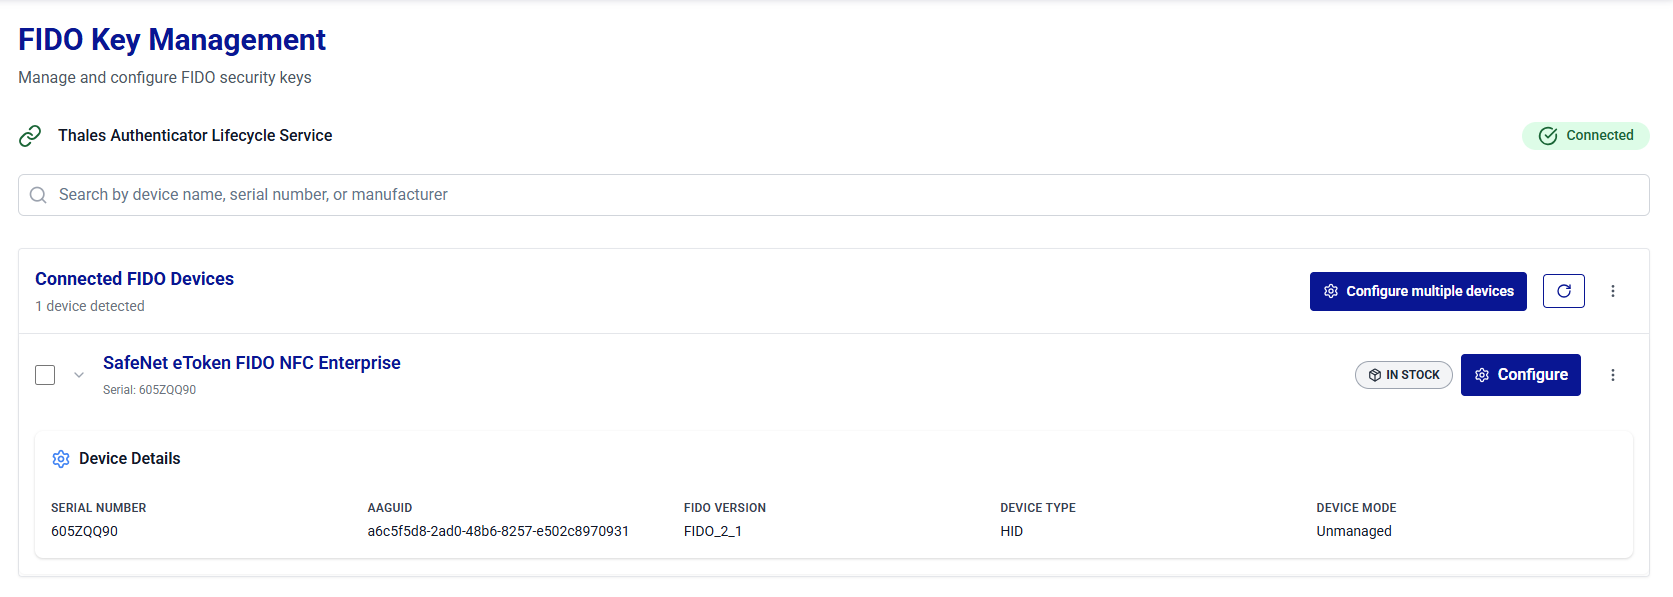Screen dimensions: 1673x597
Task: Click Configure multiple devices button
Action: coord(1418,291)
